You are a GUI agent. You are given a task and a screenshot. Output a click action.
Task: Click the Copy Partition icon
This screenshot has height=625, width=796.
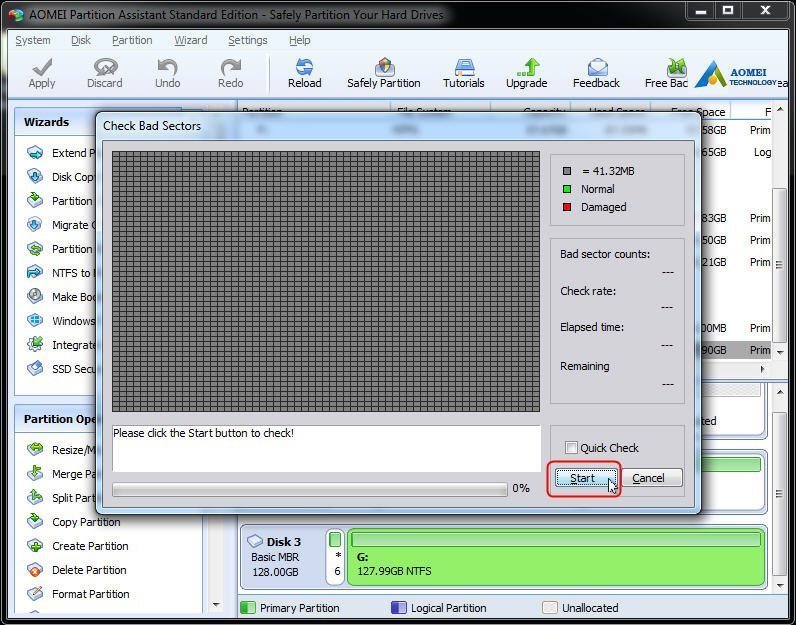pos(35,521)
